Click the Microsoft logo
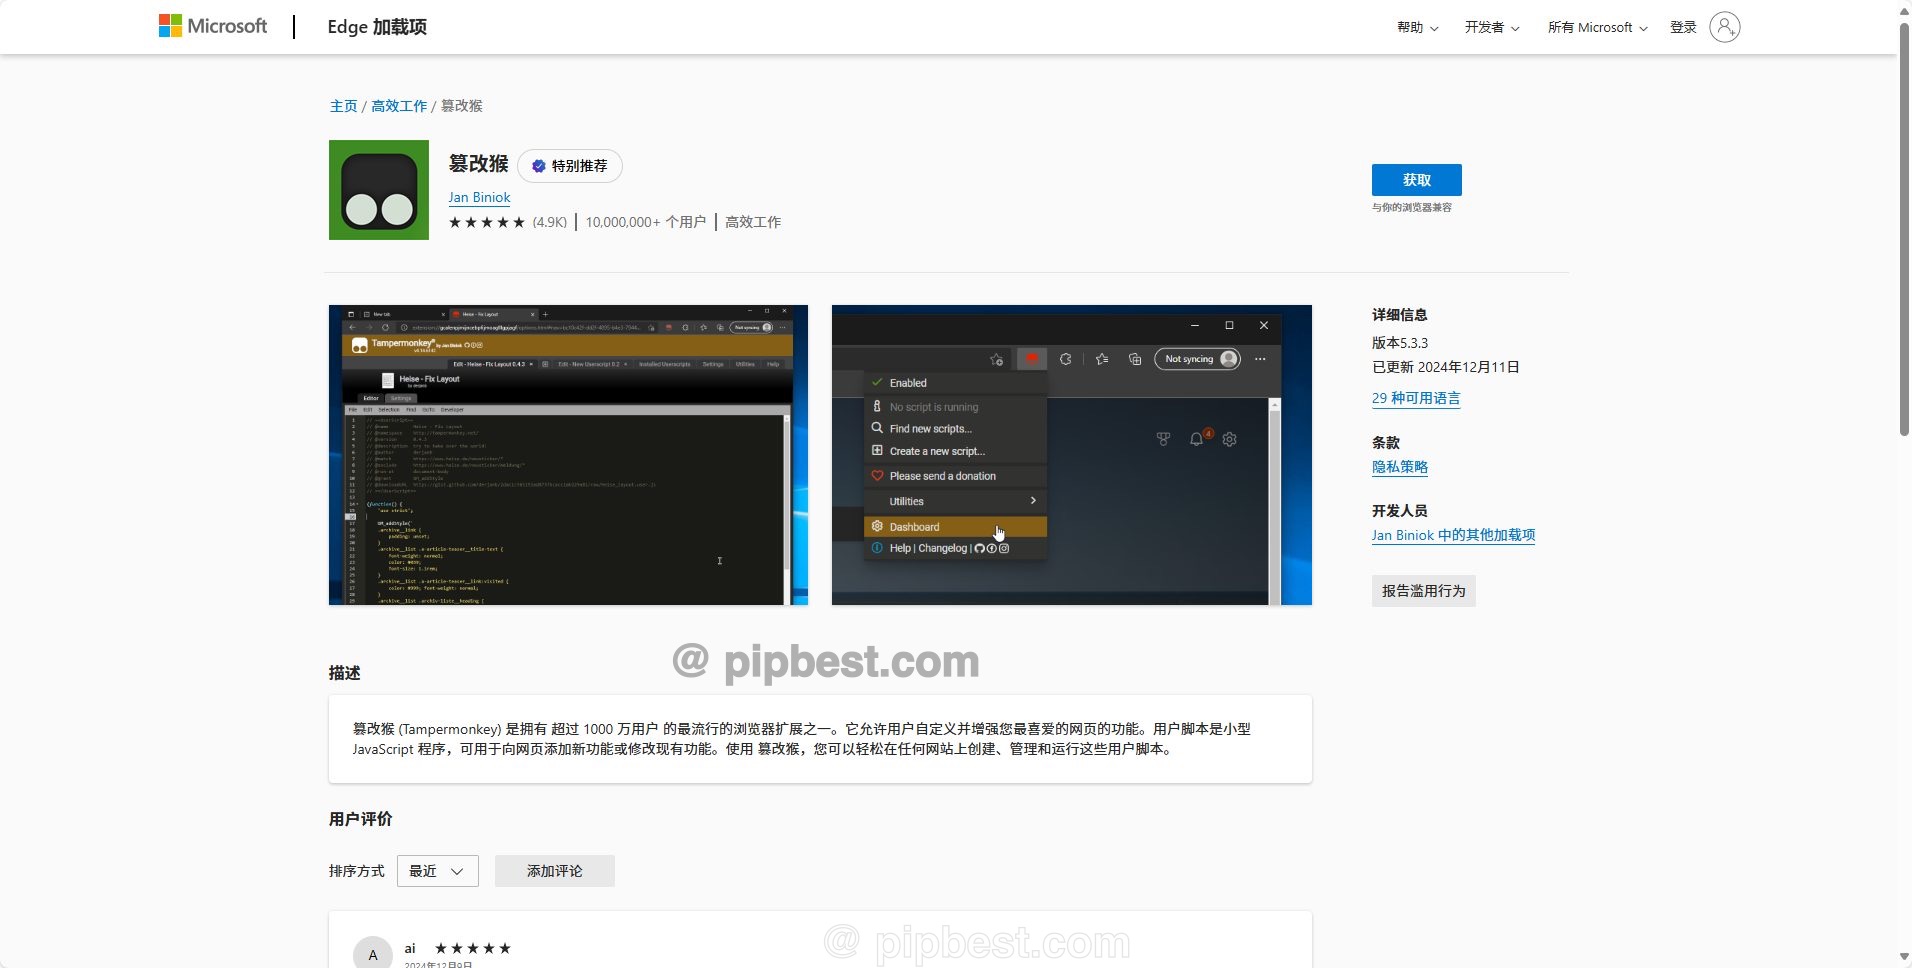Viewport: 1912px width, 968px height. pos(213,26)
